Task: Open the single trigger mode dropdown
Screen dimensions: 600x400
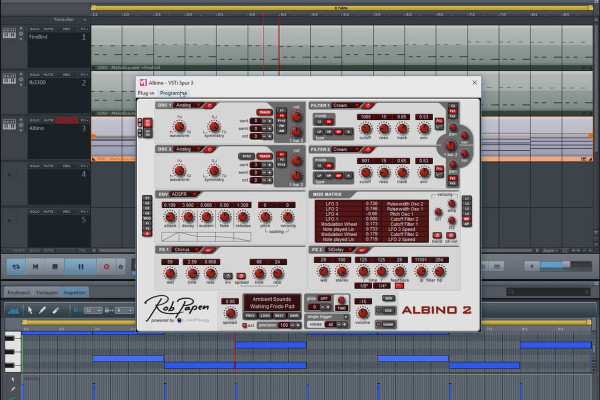Action: point(327,317)
